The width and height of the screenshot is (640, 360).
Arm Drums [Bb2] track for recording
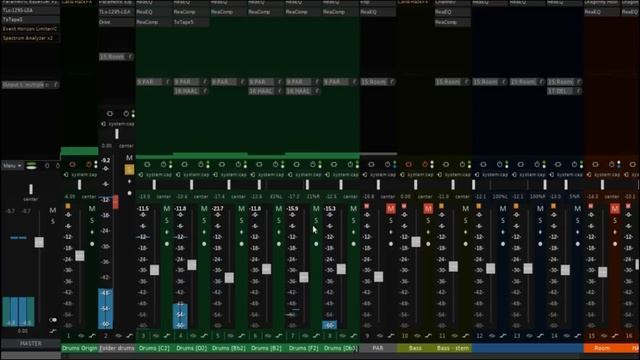click(222, 164)
